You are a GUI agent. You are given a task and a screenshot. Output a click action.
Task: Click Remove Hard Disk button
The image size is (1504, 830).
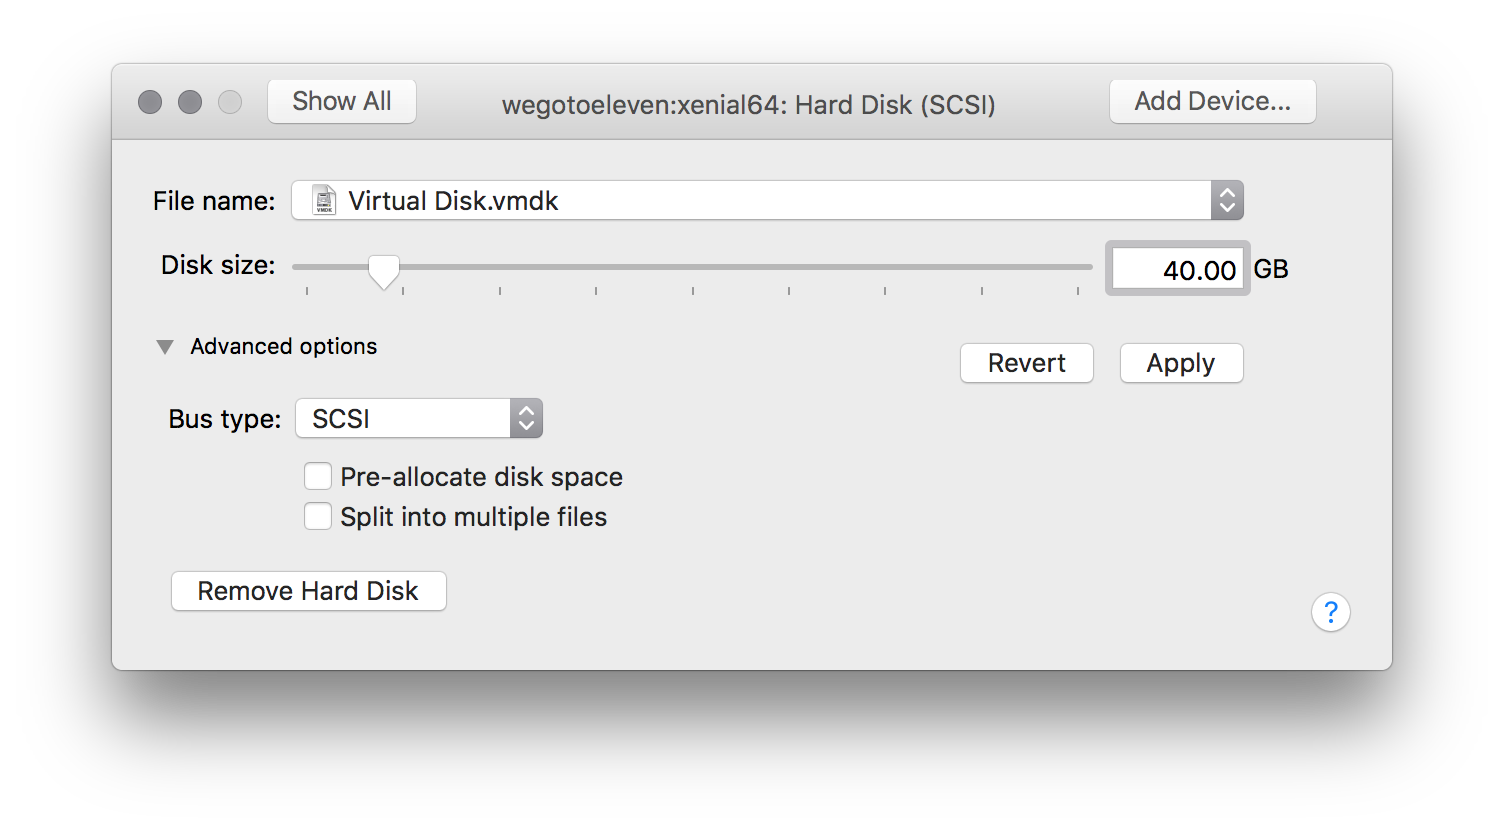[x=309, y=591]
